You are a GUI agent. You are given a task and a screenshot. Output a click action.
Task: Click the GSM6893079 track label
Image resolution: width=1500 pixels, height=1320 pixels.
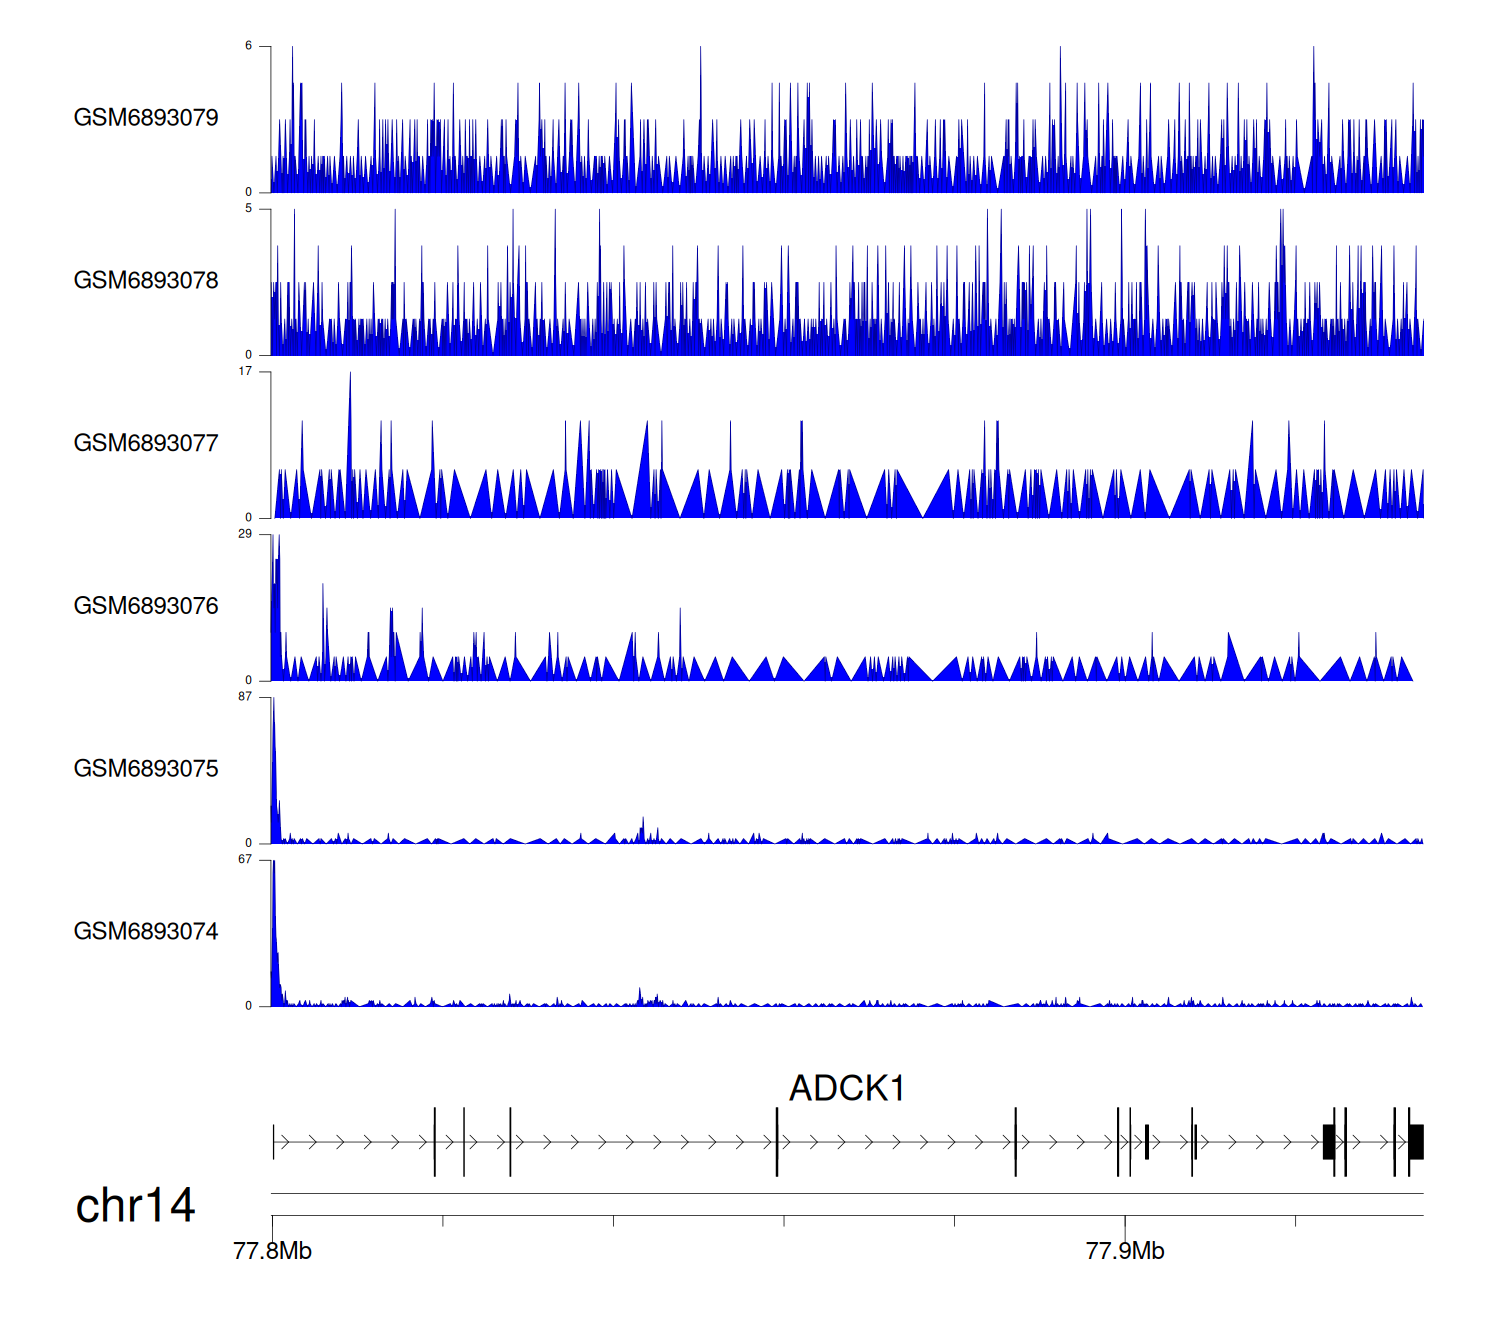tap(146, 118)
